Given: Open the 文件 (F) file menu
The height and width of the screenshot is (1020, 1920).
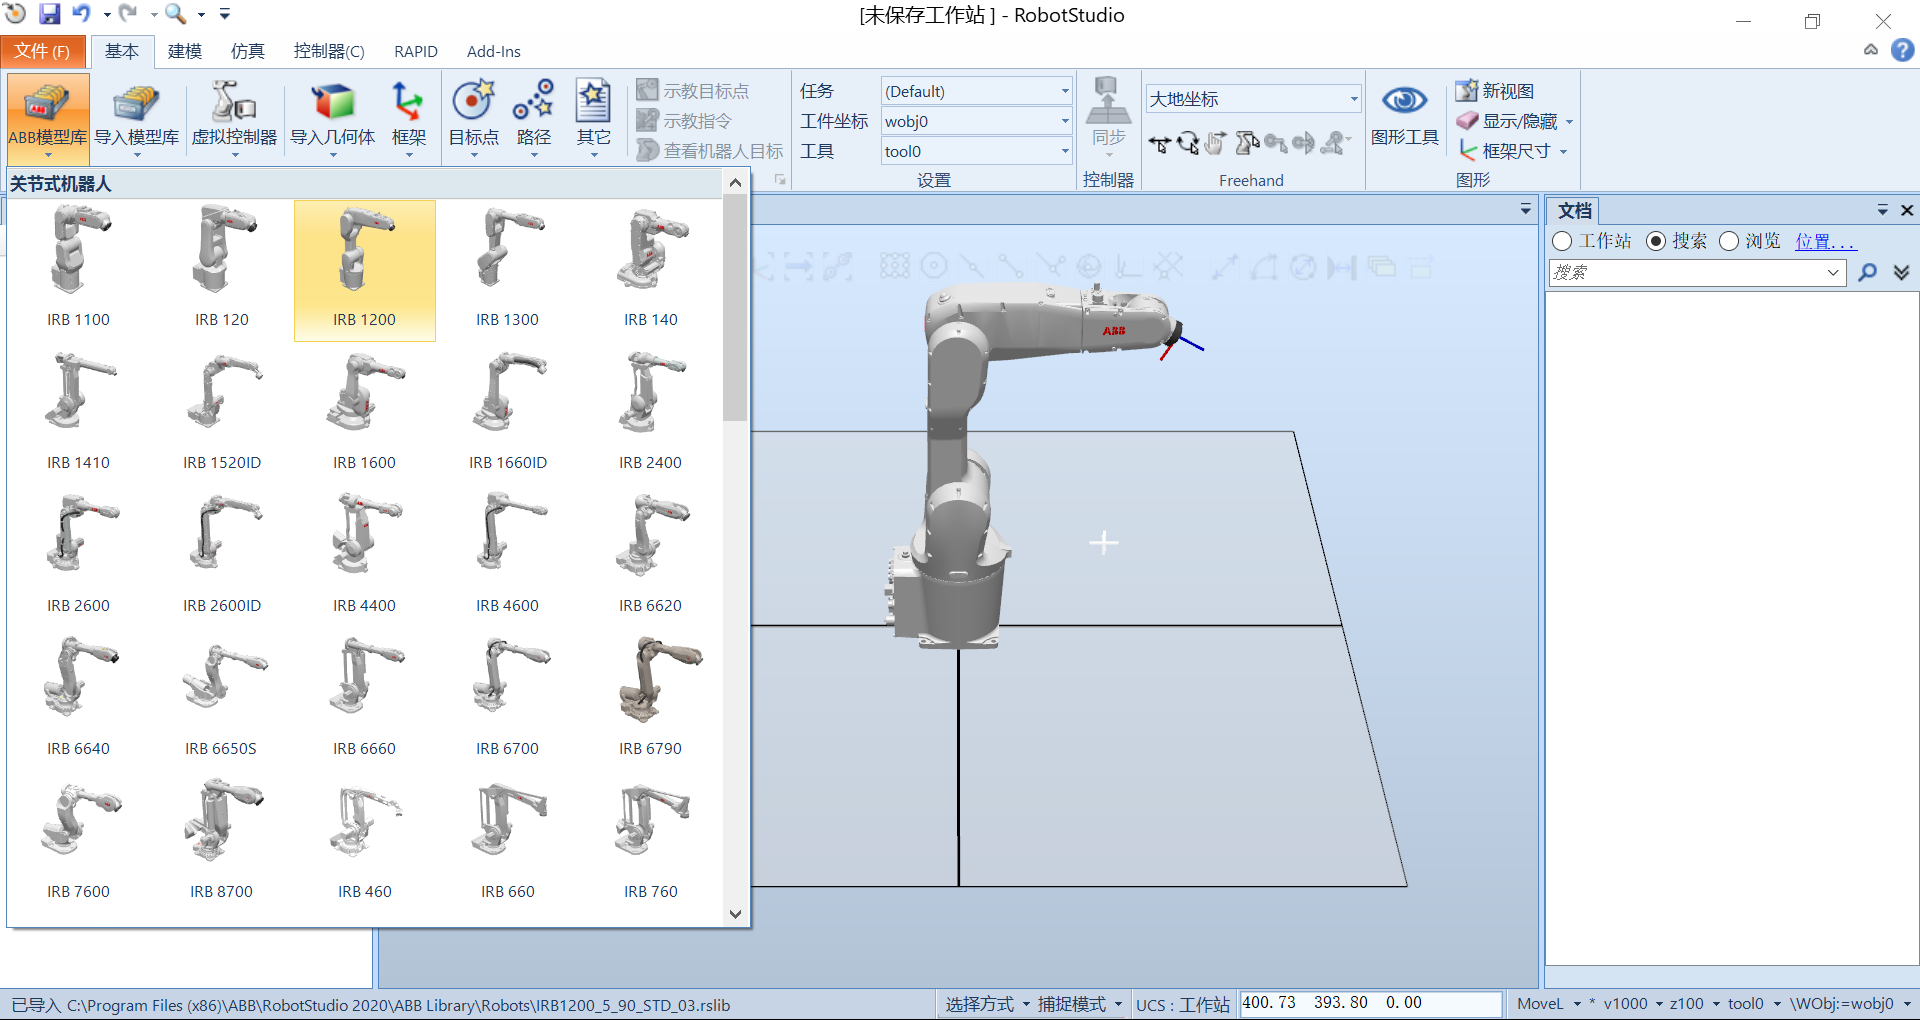Looking at the screenshot, I should (42, 51).
